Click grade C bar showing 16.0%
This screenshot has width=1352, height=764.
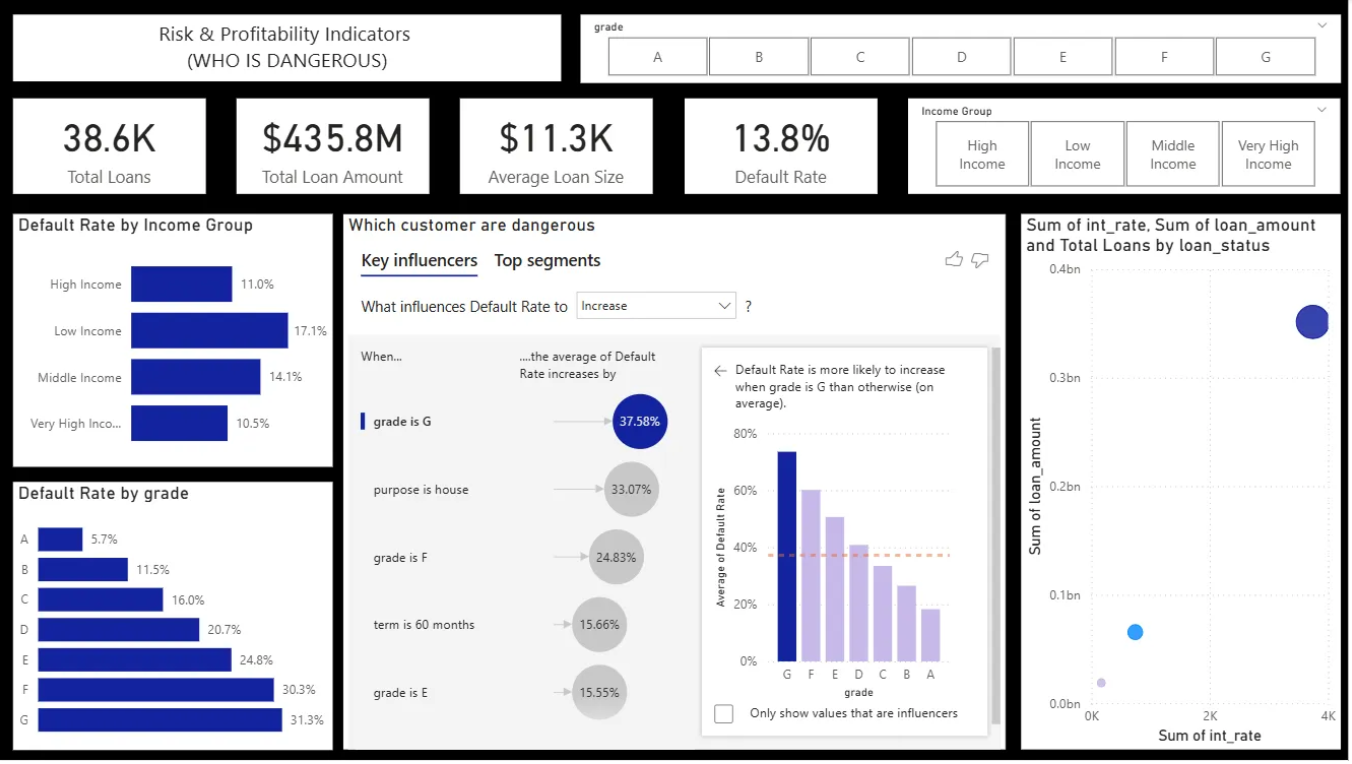tap(100, 600)
